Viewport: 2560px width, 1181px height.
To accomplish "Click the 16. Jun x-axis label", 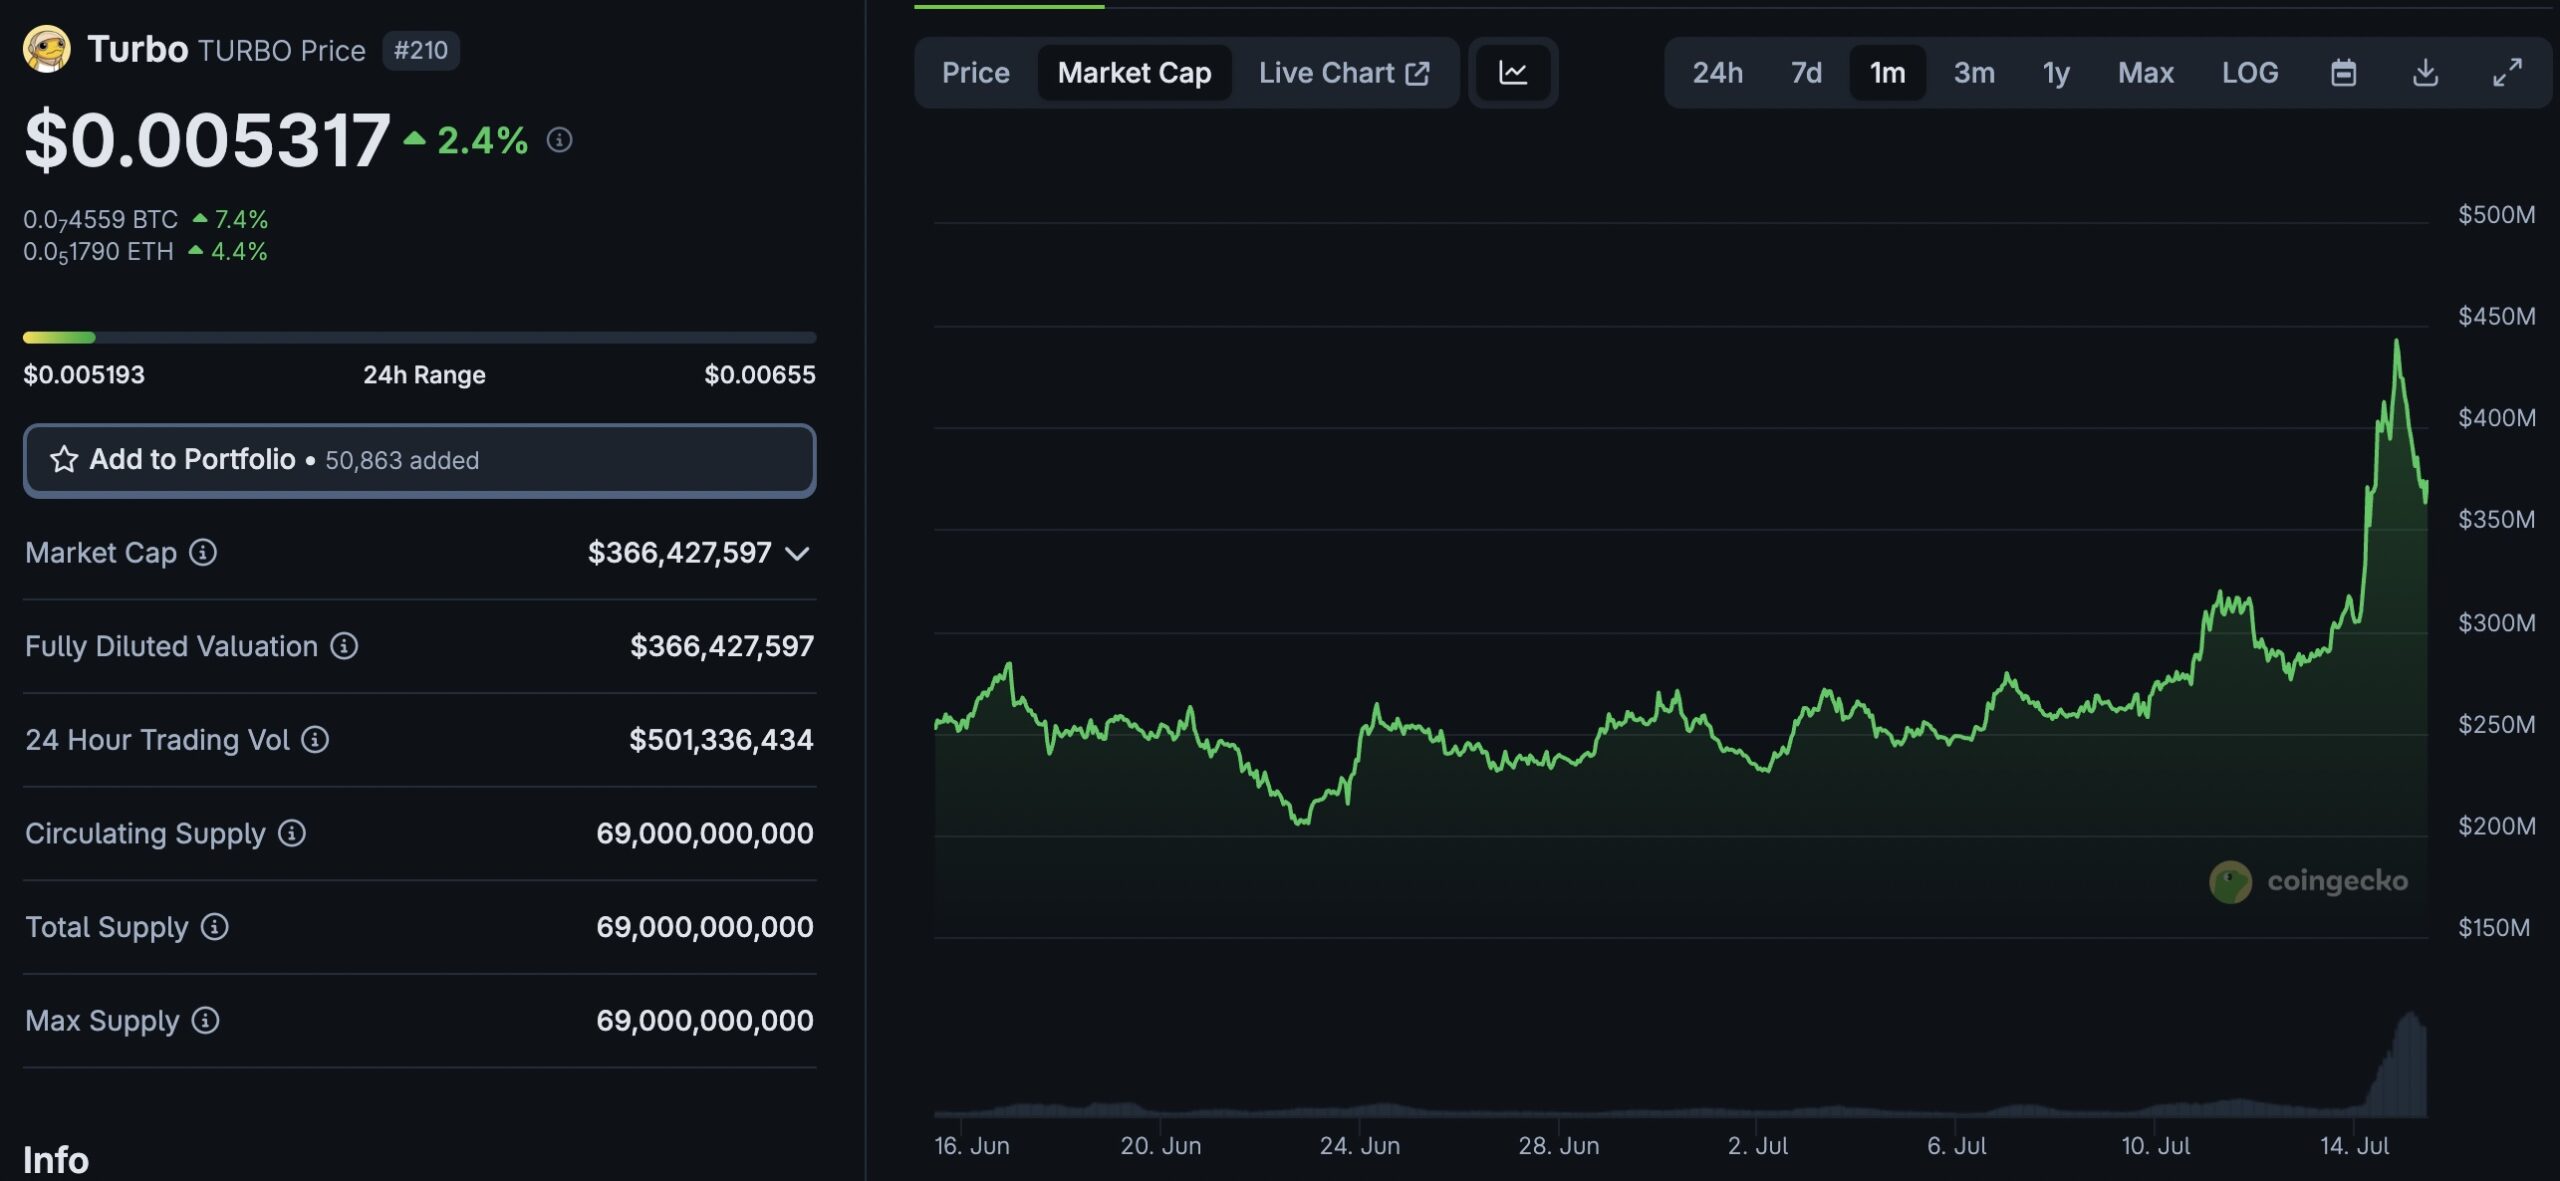I will (x=972, y=1146).
